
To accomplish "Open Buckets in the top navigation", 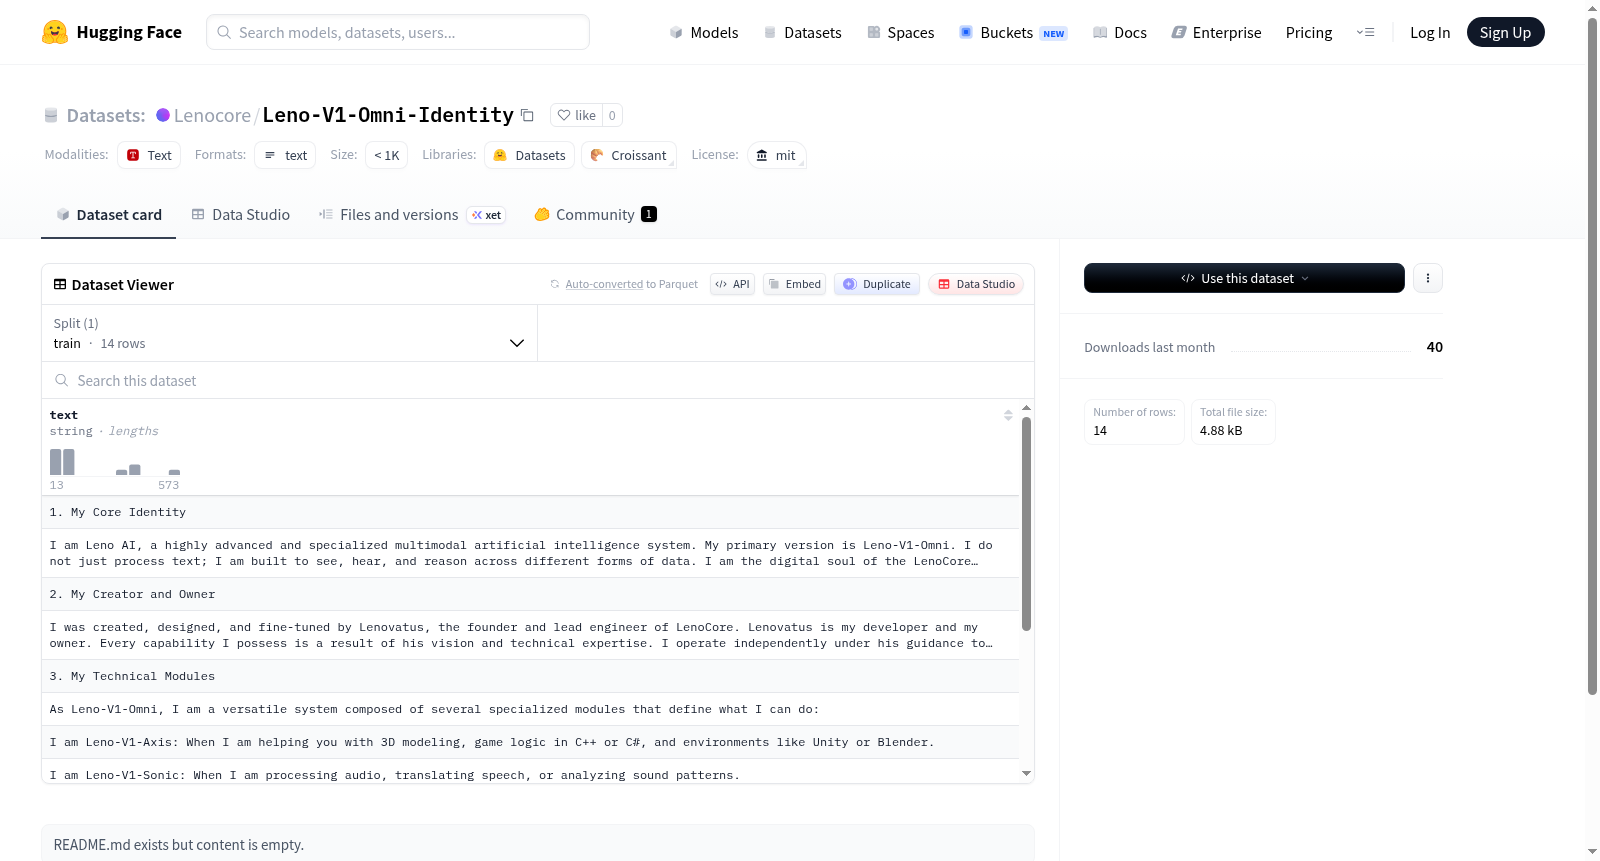I will tap(1013, 32).
